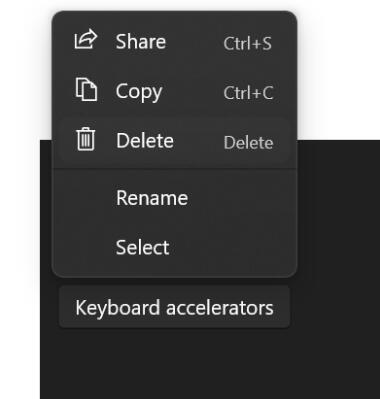
Task: Click the blank icon slot beside Select
Action: coord(86,247)
